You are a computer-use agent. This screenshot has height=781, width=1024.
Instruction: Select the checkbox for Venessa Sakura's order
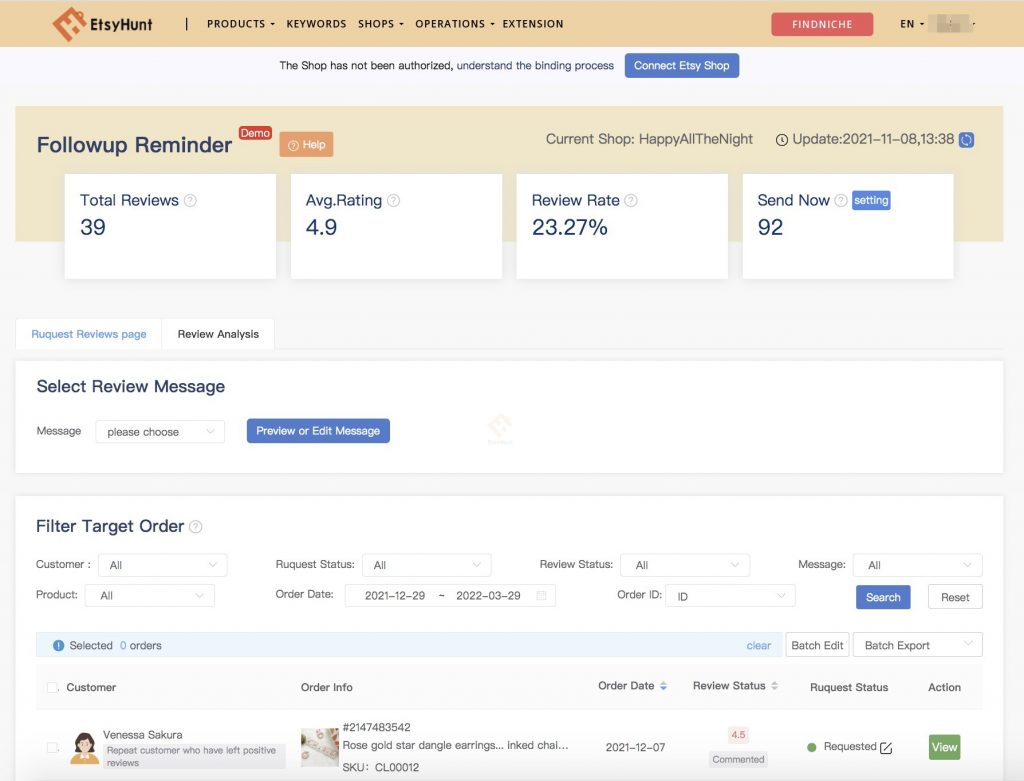(x=54, y=747)
